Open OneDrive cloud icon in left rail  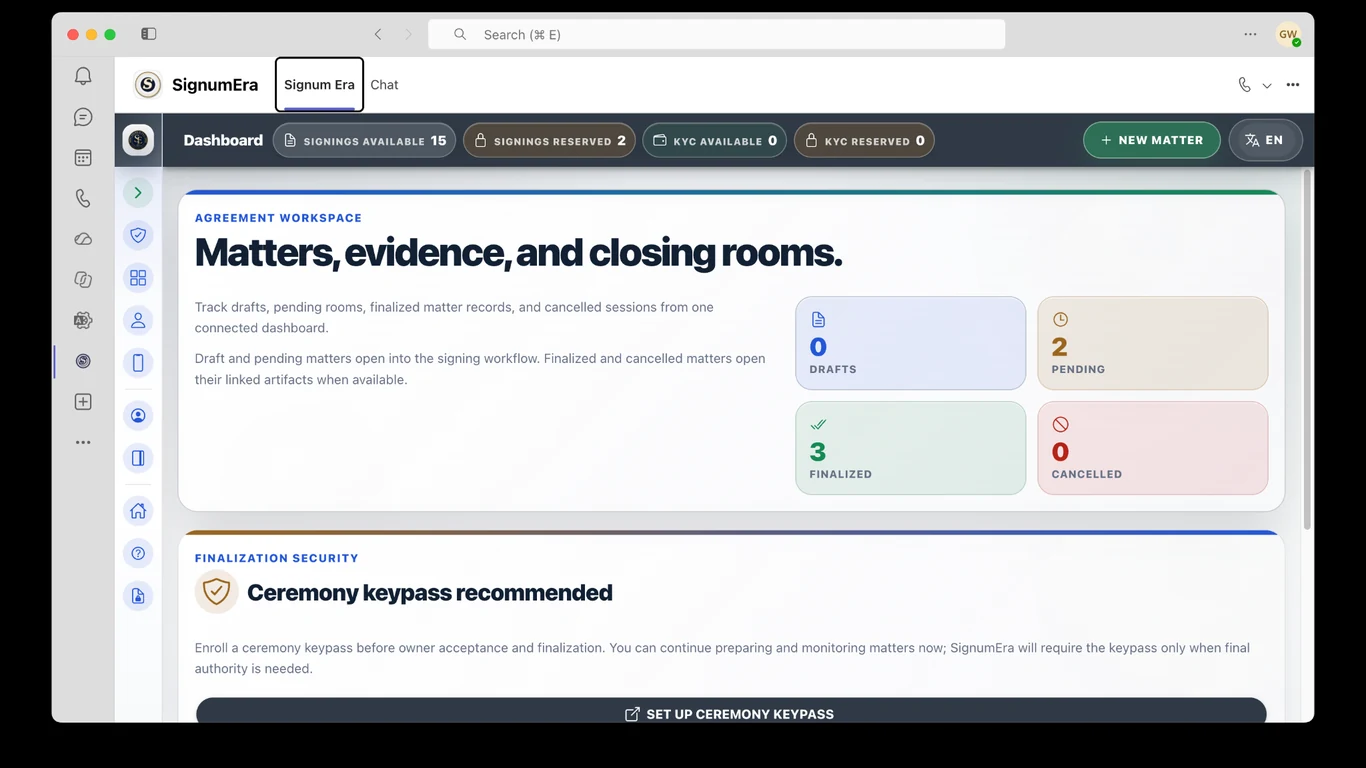pos(83,239)
